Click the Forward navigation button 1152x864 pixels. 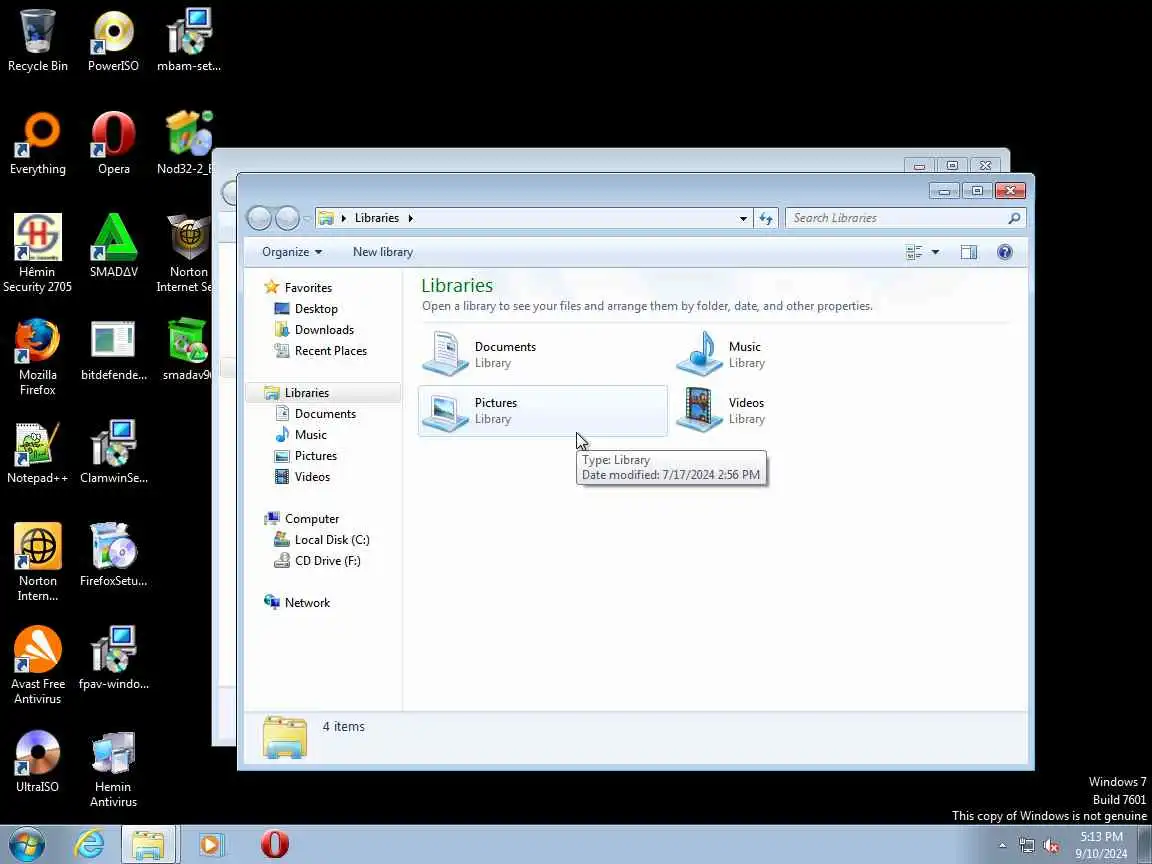tap(287, 218)
